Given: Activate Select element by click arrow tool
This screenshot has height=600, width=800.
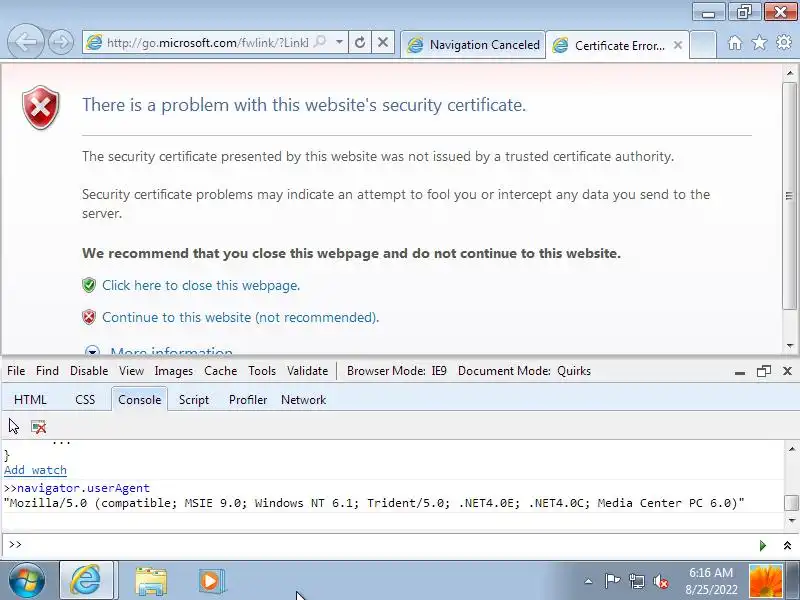Looking at the screenshot, I should coord(14,427).
